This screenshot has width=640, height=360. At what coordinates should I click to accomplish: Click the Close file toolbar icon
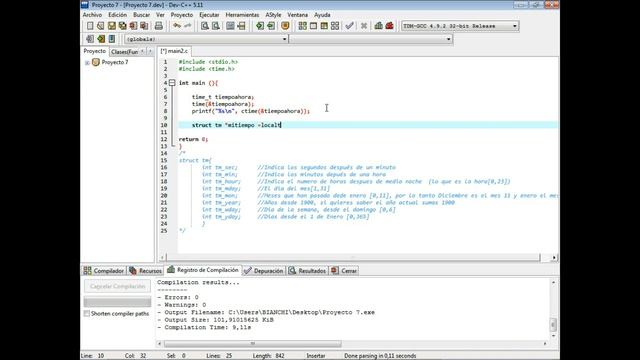click(x=133, y=26)
